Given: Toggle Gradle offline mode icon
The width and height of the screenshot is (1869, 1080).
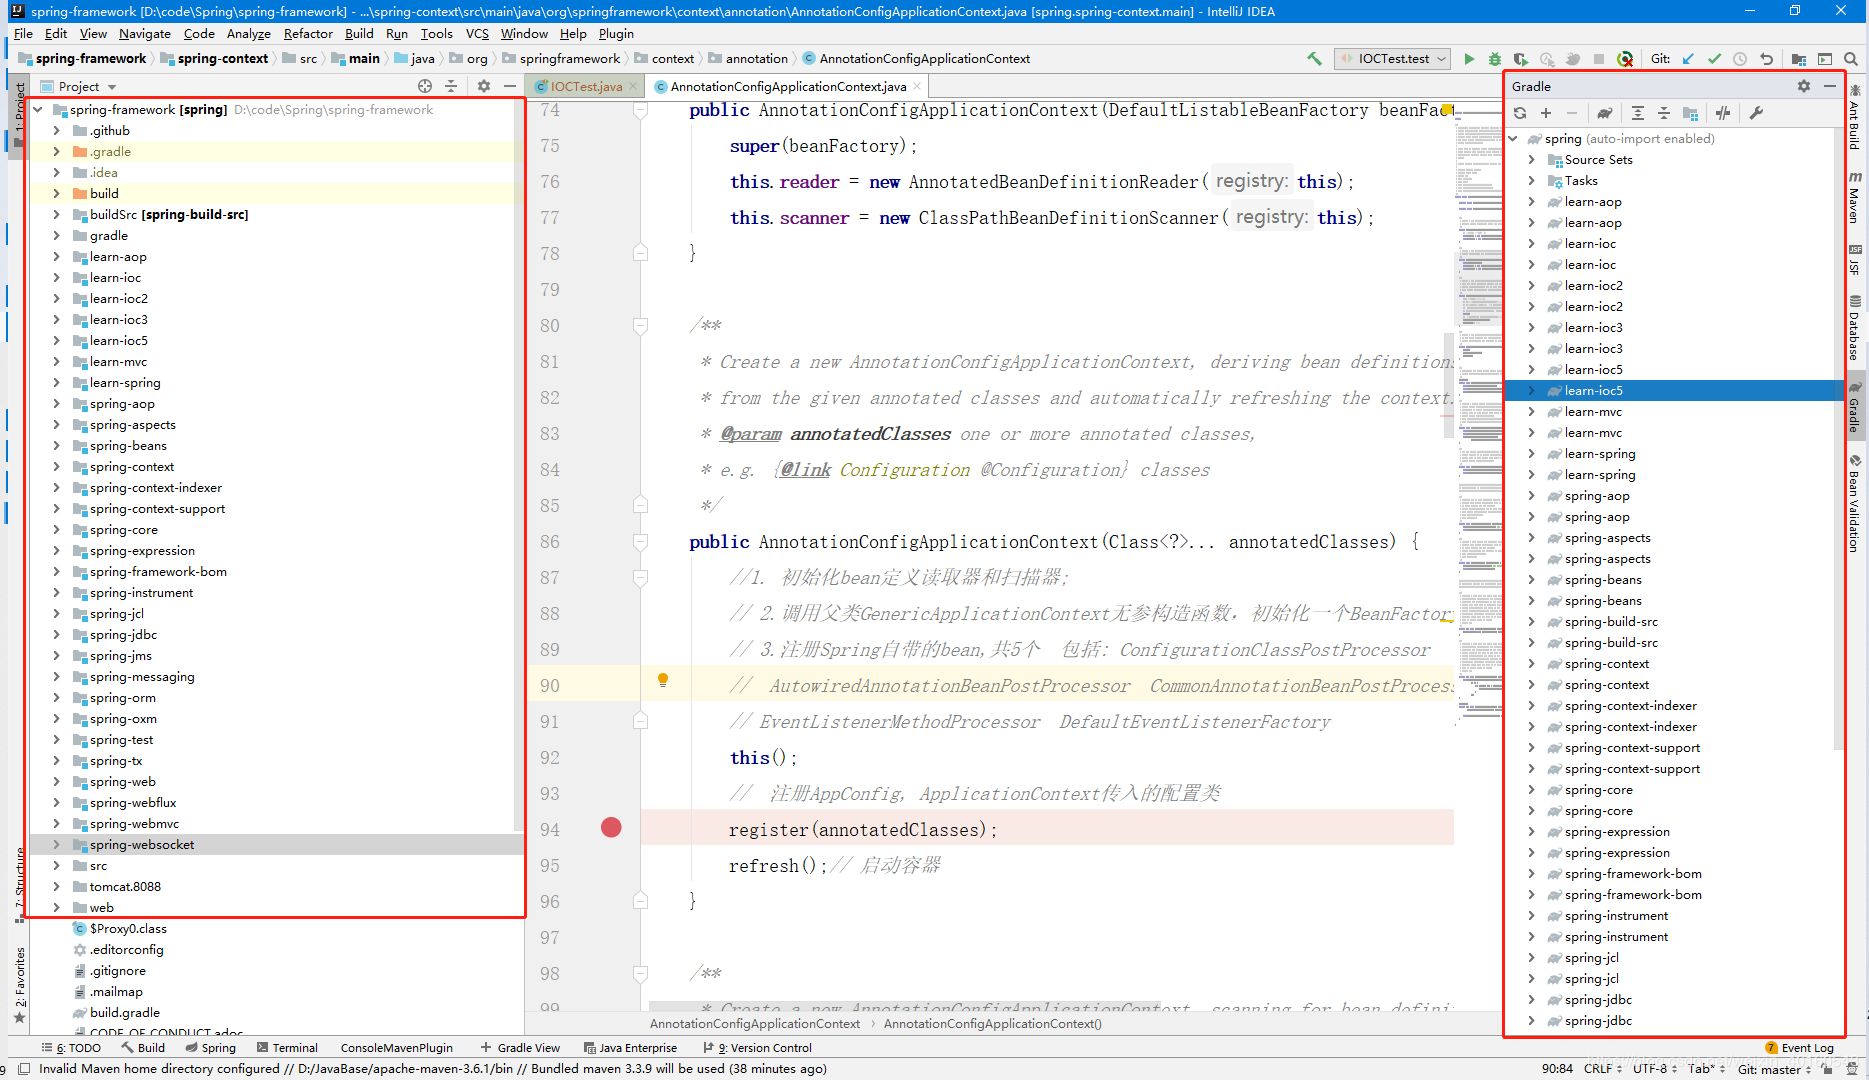Looking at the screenshot, I should (x=1723, y=113).
